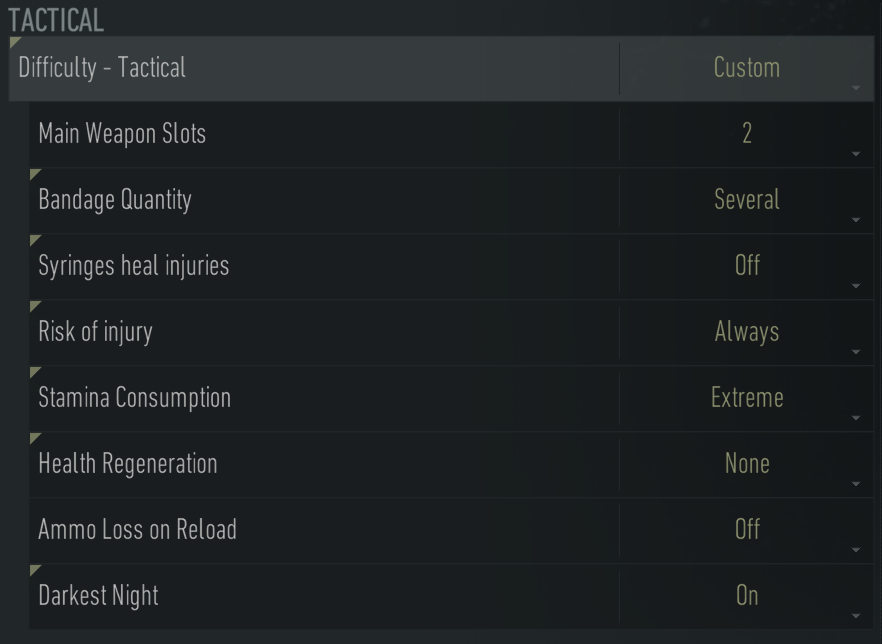The height and width of the screenshot is (644, 882).
Task: Click the 'Extreme' stamina value
Action: pos(747,398)
